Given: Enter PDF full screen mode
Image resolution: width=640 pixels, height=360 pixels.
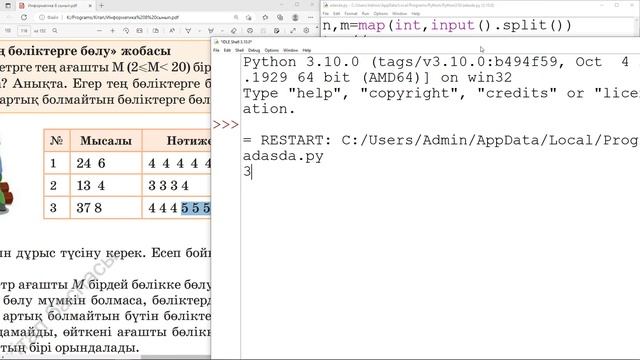Looking at the screenshot, I should [293, 31].
